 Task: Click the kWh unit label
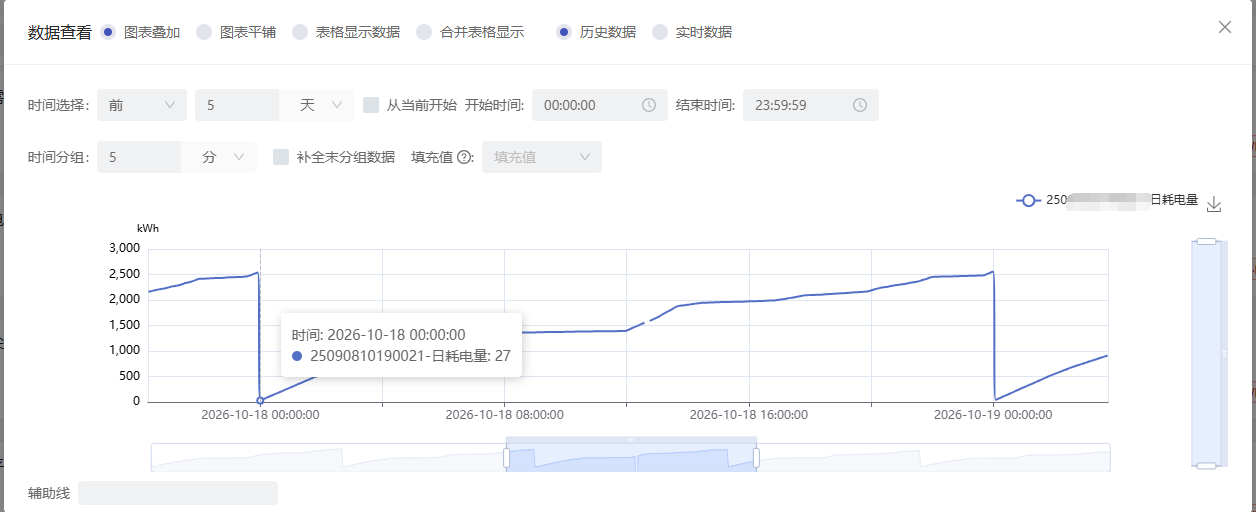[148, 228]
